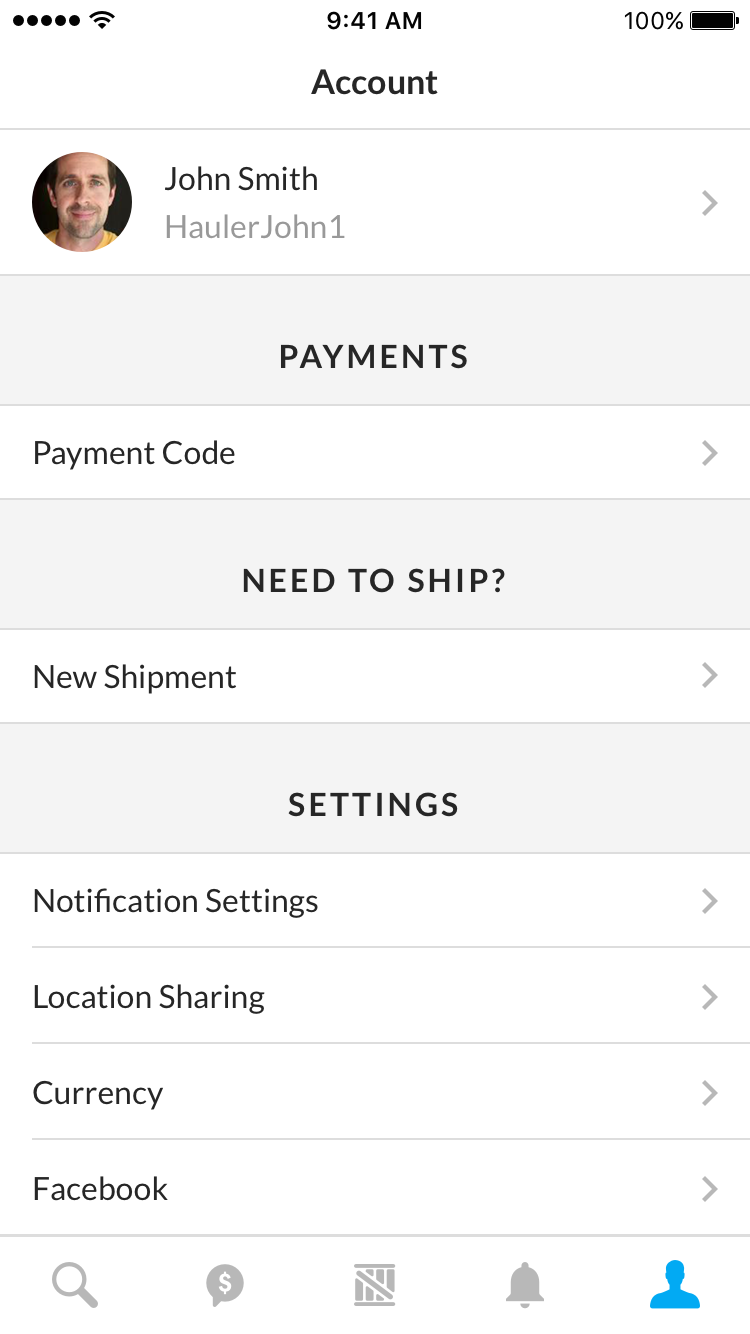Image resolution: width=750 pixels, height=1334 pixels.
Task: Tap the HaulerJohn1 username text
Action: tap(255, 227)
